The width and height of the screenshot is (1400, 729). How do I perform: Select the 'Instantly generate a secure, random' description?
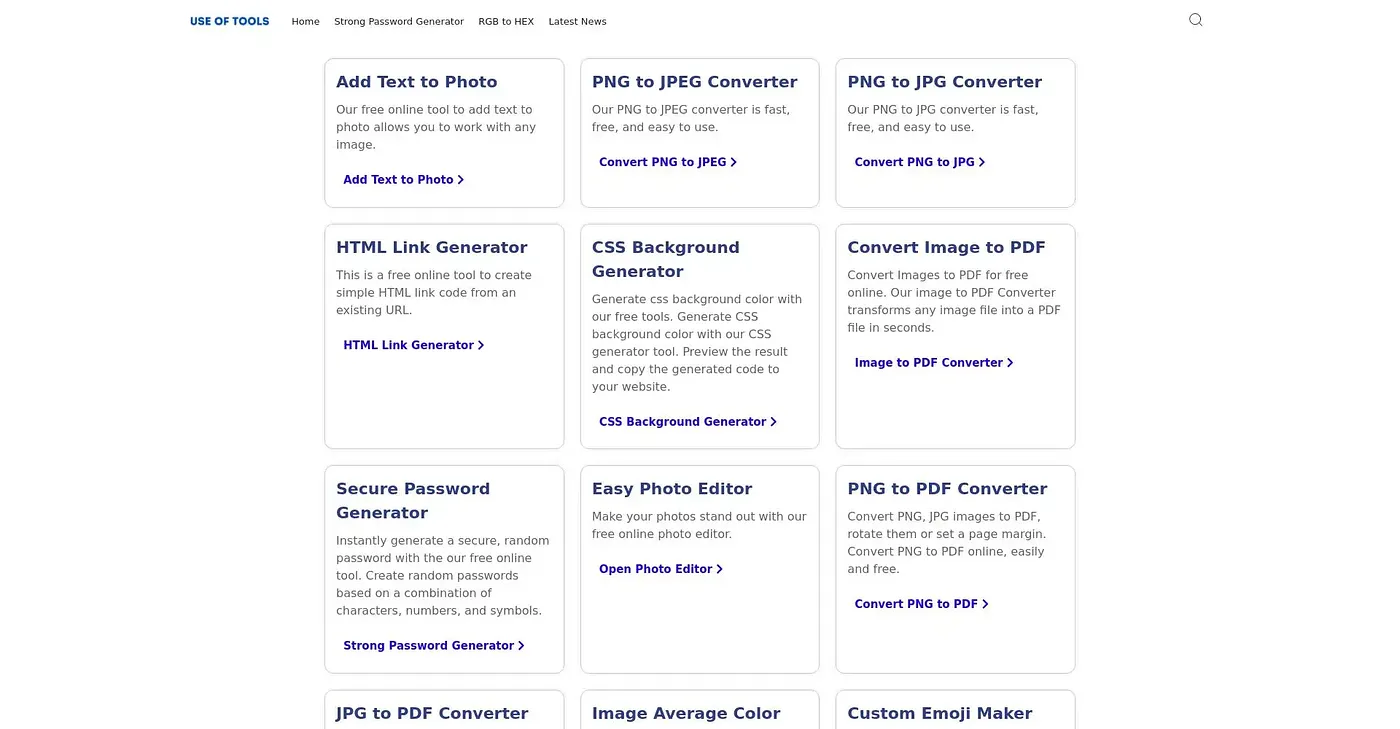pos(442,575)
